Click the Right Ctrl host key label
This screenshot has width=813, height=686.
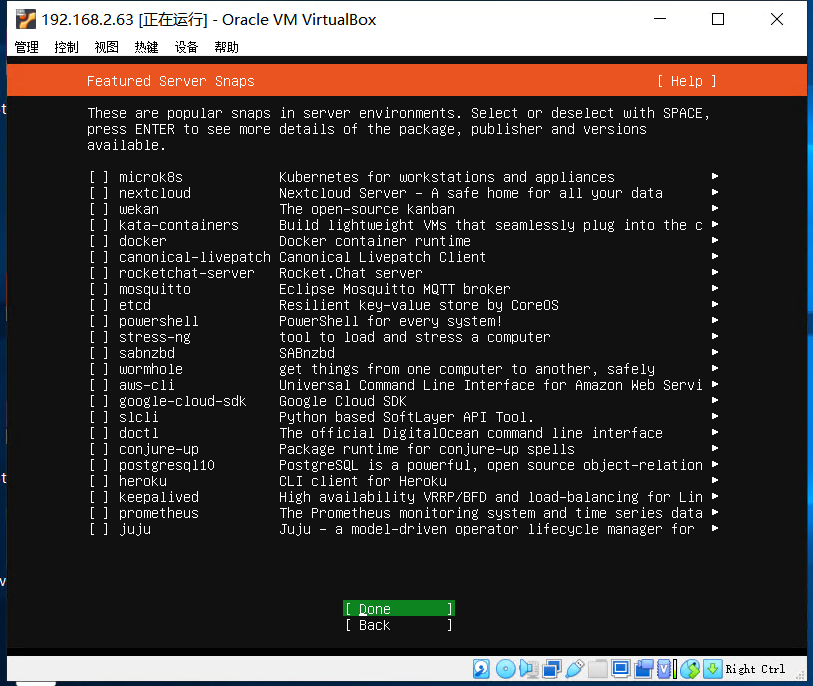[x=754, y=669]
